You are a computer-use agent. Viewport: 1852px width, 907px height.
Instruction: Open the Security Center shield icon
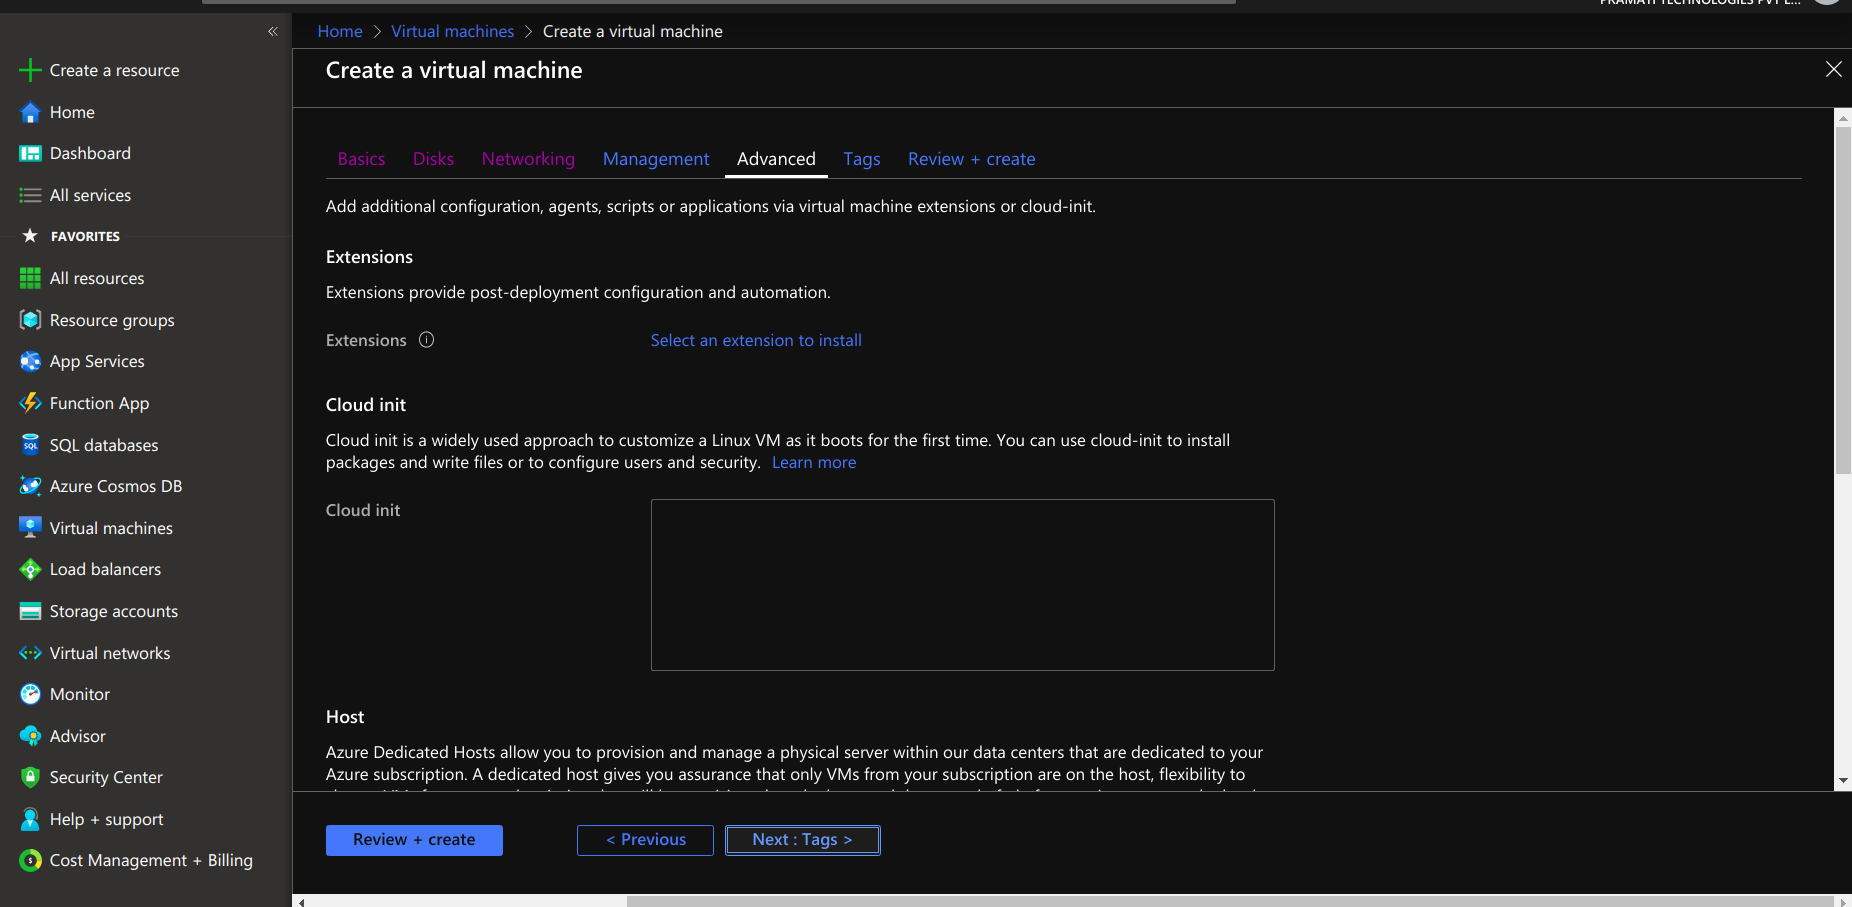30,778
